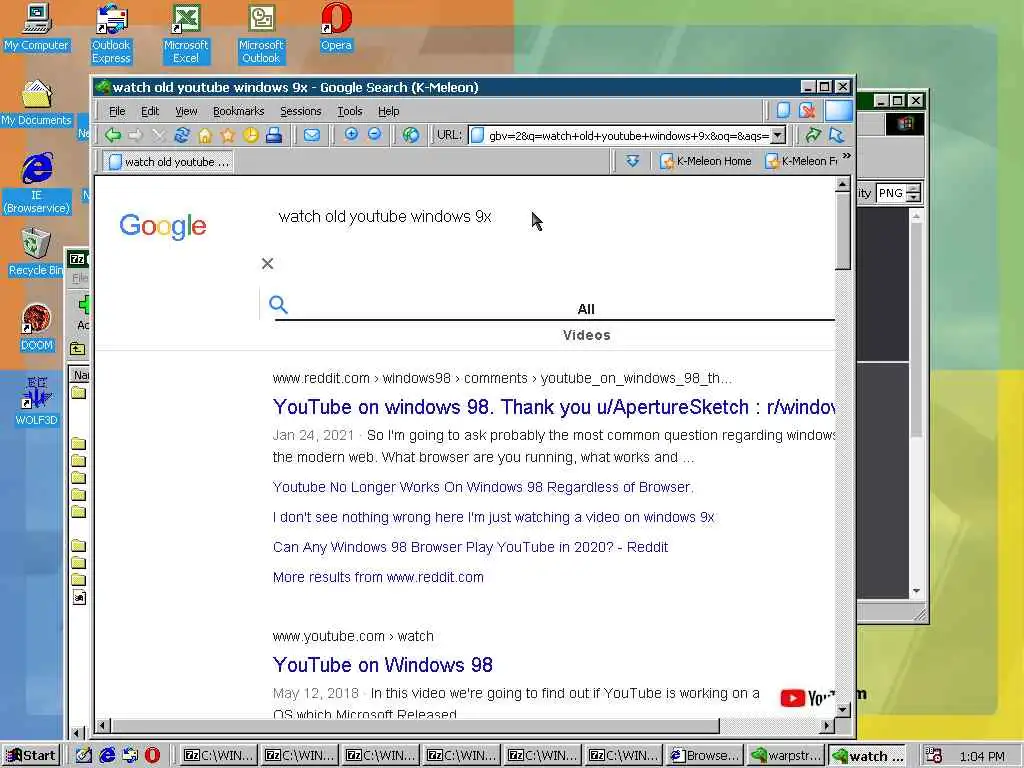Go back with the green Back arrow
The image size is (1024, 768).
pos(113,135)
